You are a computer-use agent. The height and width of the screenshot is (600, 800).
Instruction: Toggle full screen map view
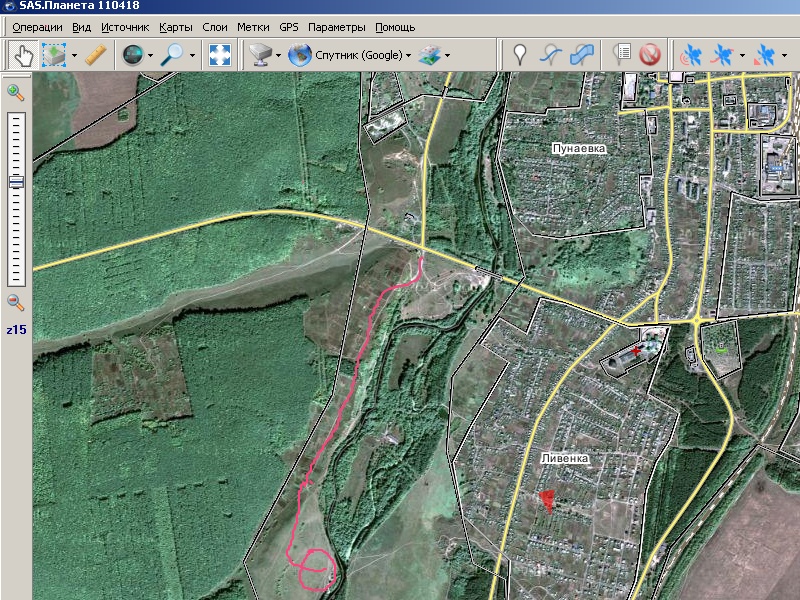[220, 54]
